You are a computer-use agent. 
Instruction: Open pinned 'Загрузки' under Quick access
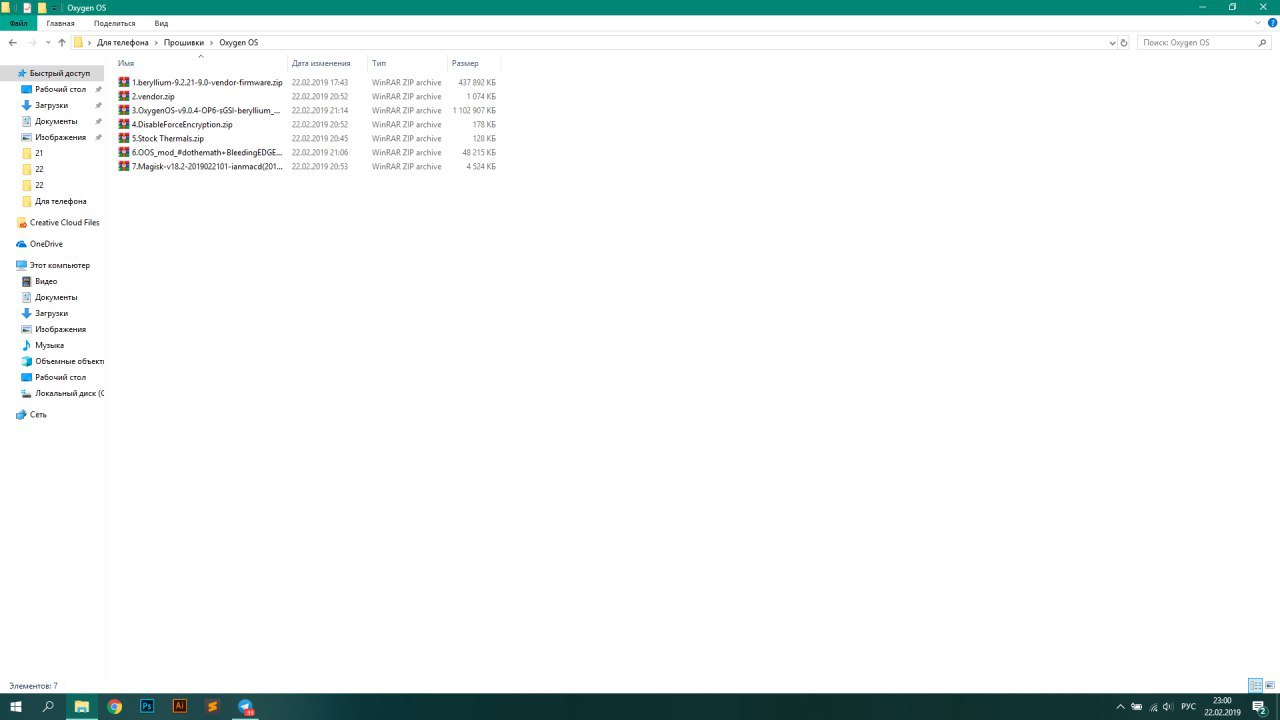pyautogui.click(x=51, y=105)
